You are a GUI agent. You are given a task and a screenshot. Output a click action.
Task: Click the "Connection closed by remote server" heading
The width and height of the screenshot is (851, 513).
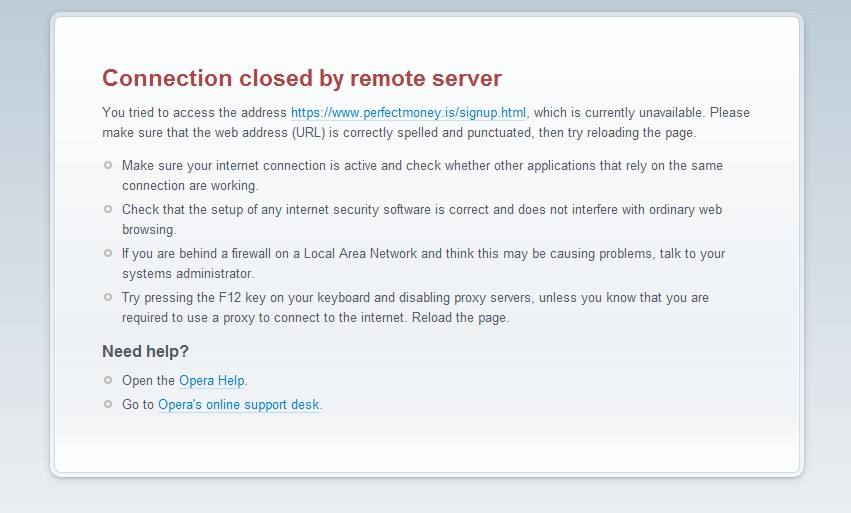click(302, 78)
